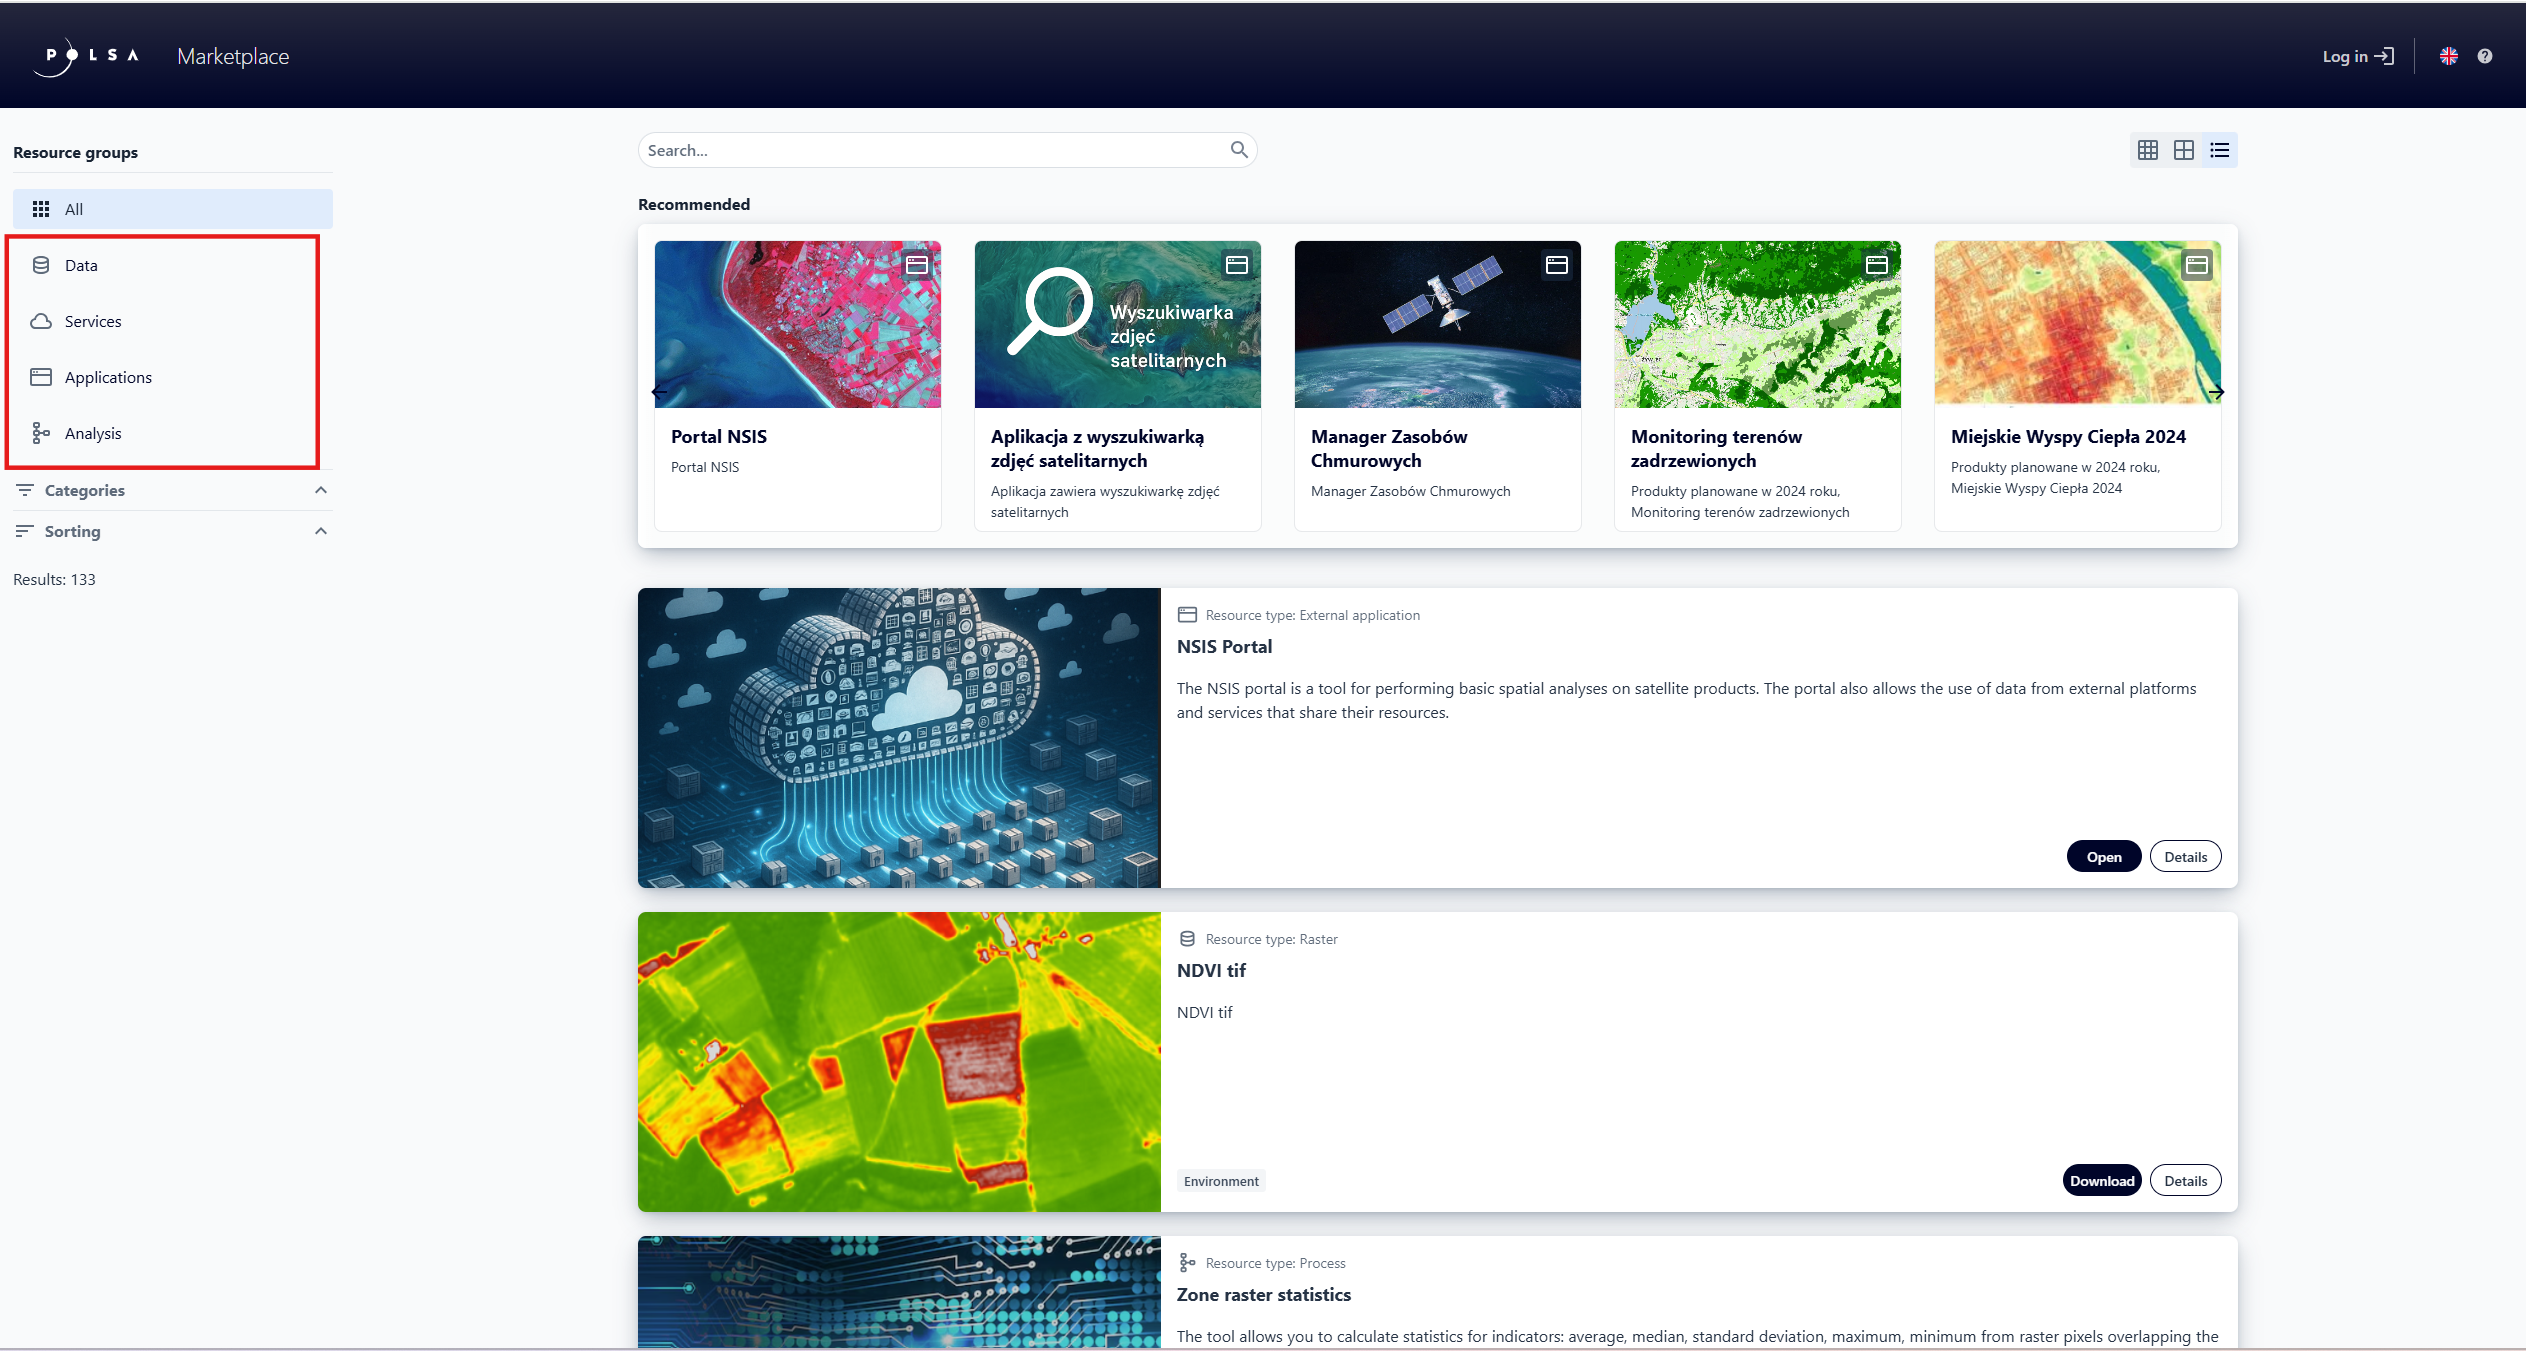The image size is (2526, 1351).
Task: Click the search magnifier icon
Action: [1238, 149]
